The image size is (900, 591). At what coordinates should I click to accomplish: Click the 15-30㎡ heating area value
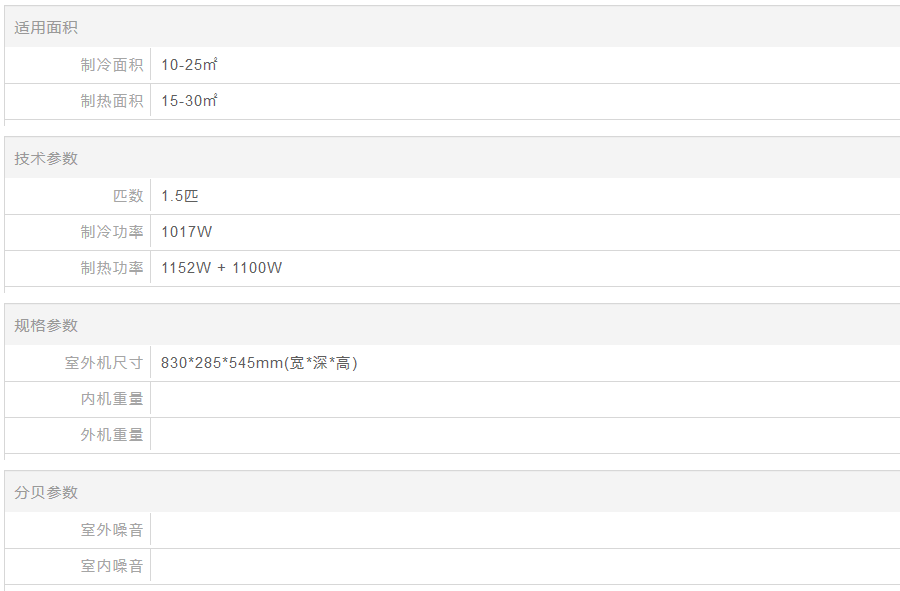pos(189,101)
